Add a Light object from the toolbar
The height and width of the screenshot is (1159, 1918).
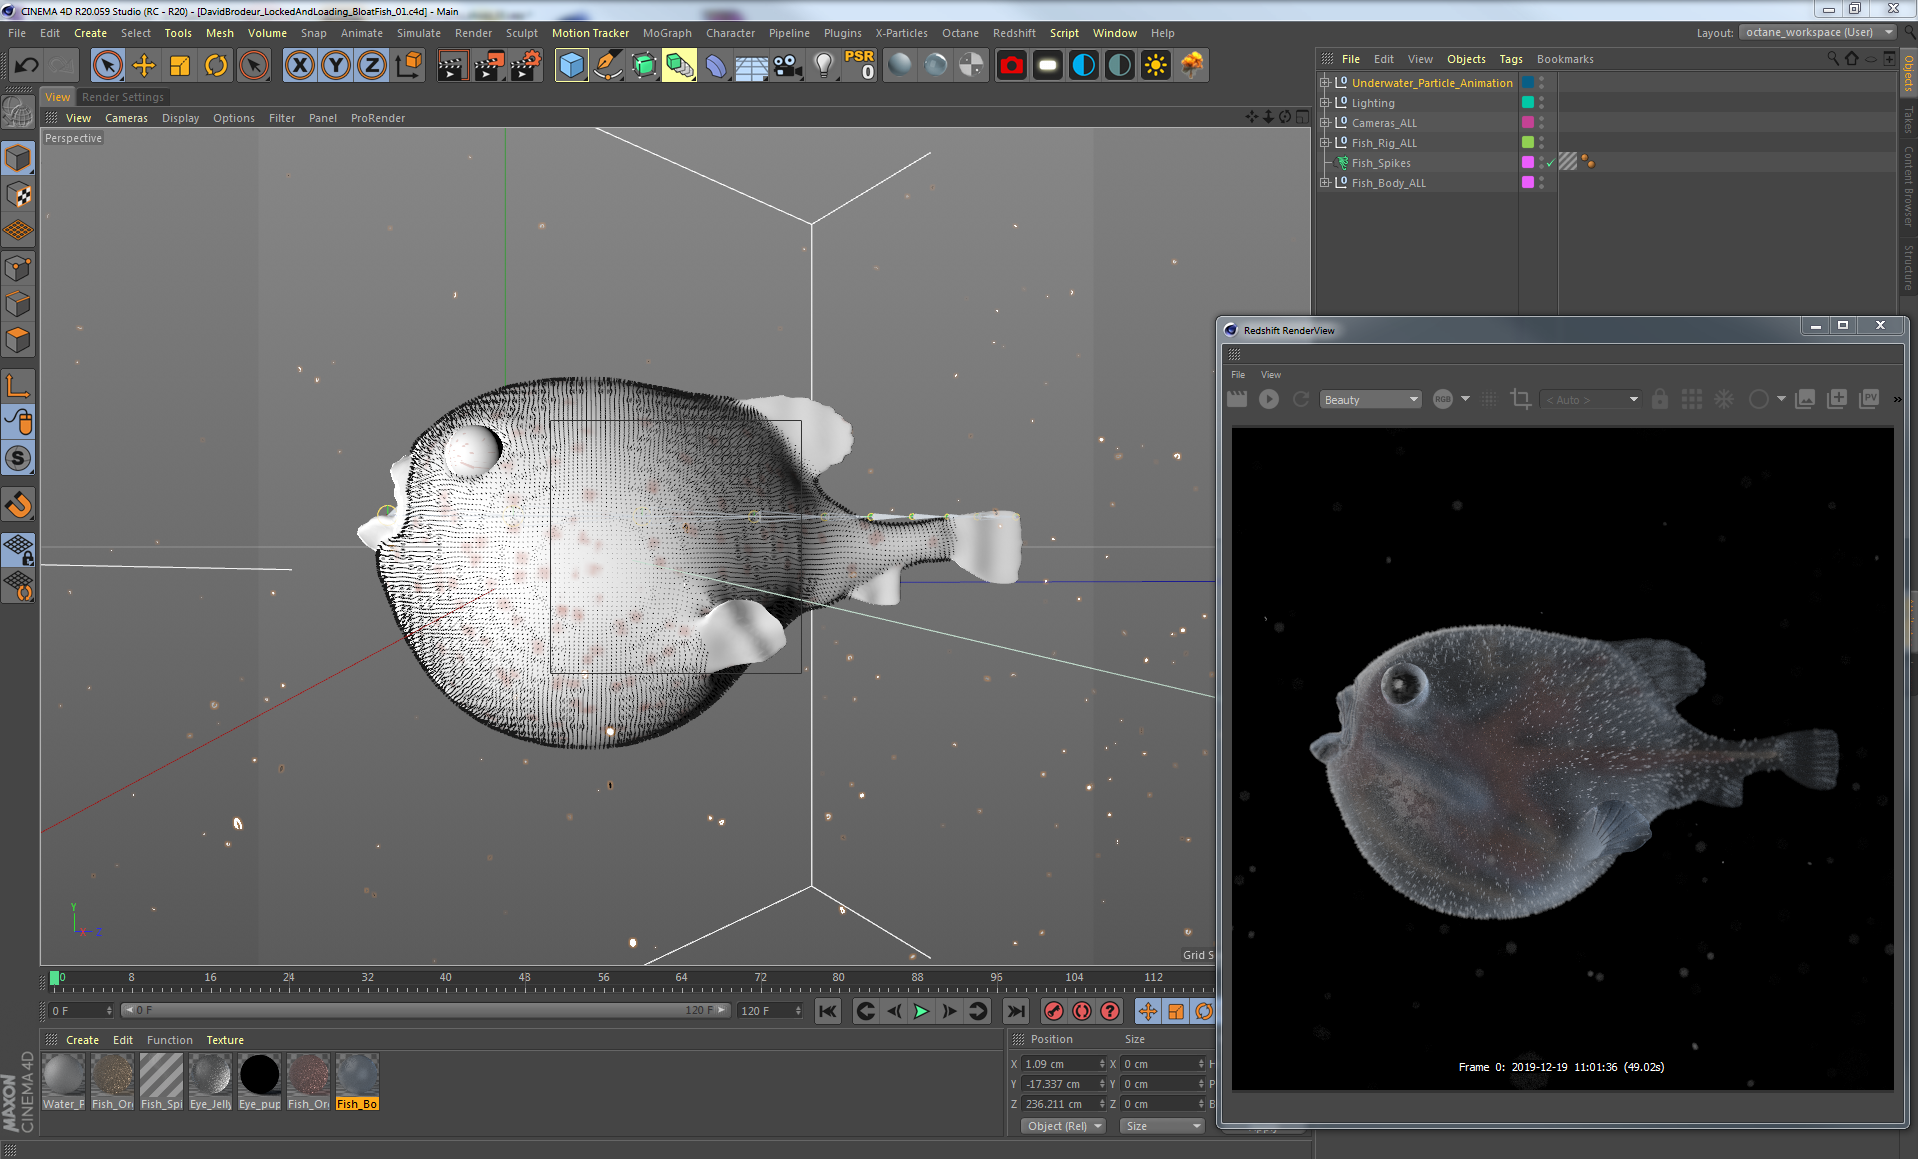823,65
